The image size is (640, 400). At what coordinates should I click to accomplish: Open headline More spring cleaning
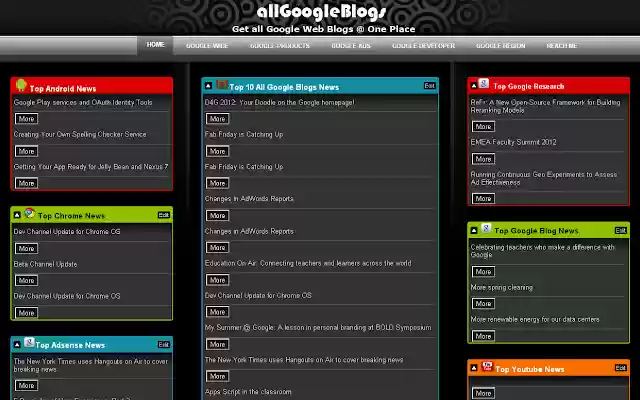click(x=502, y=287)
